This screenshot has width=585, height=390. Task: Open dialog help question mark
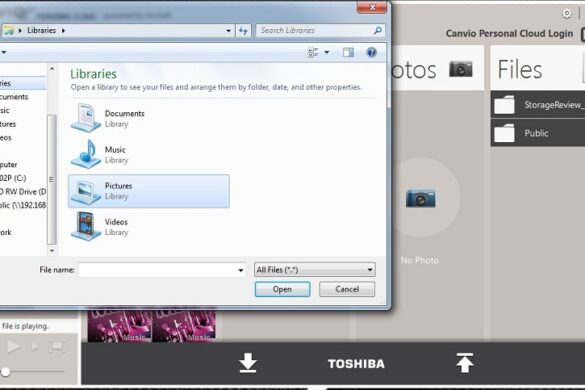(x=371, y=52)
